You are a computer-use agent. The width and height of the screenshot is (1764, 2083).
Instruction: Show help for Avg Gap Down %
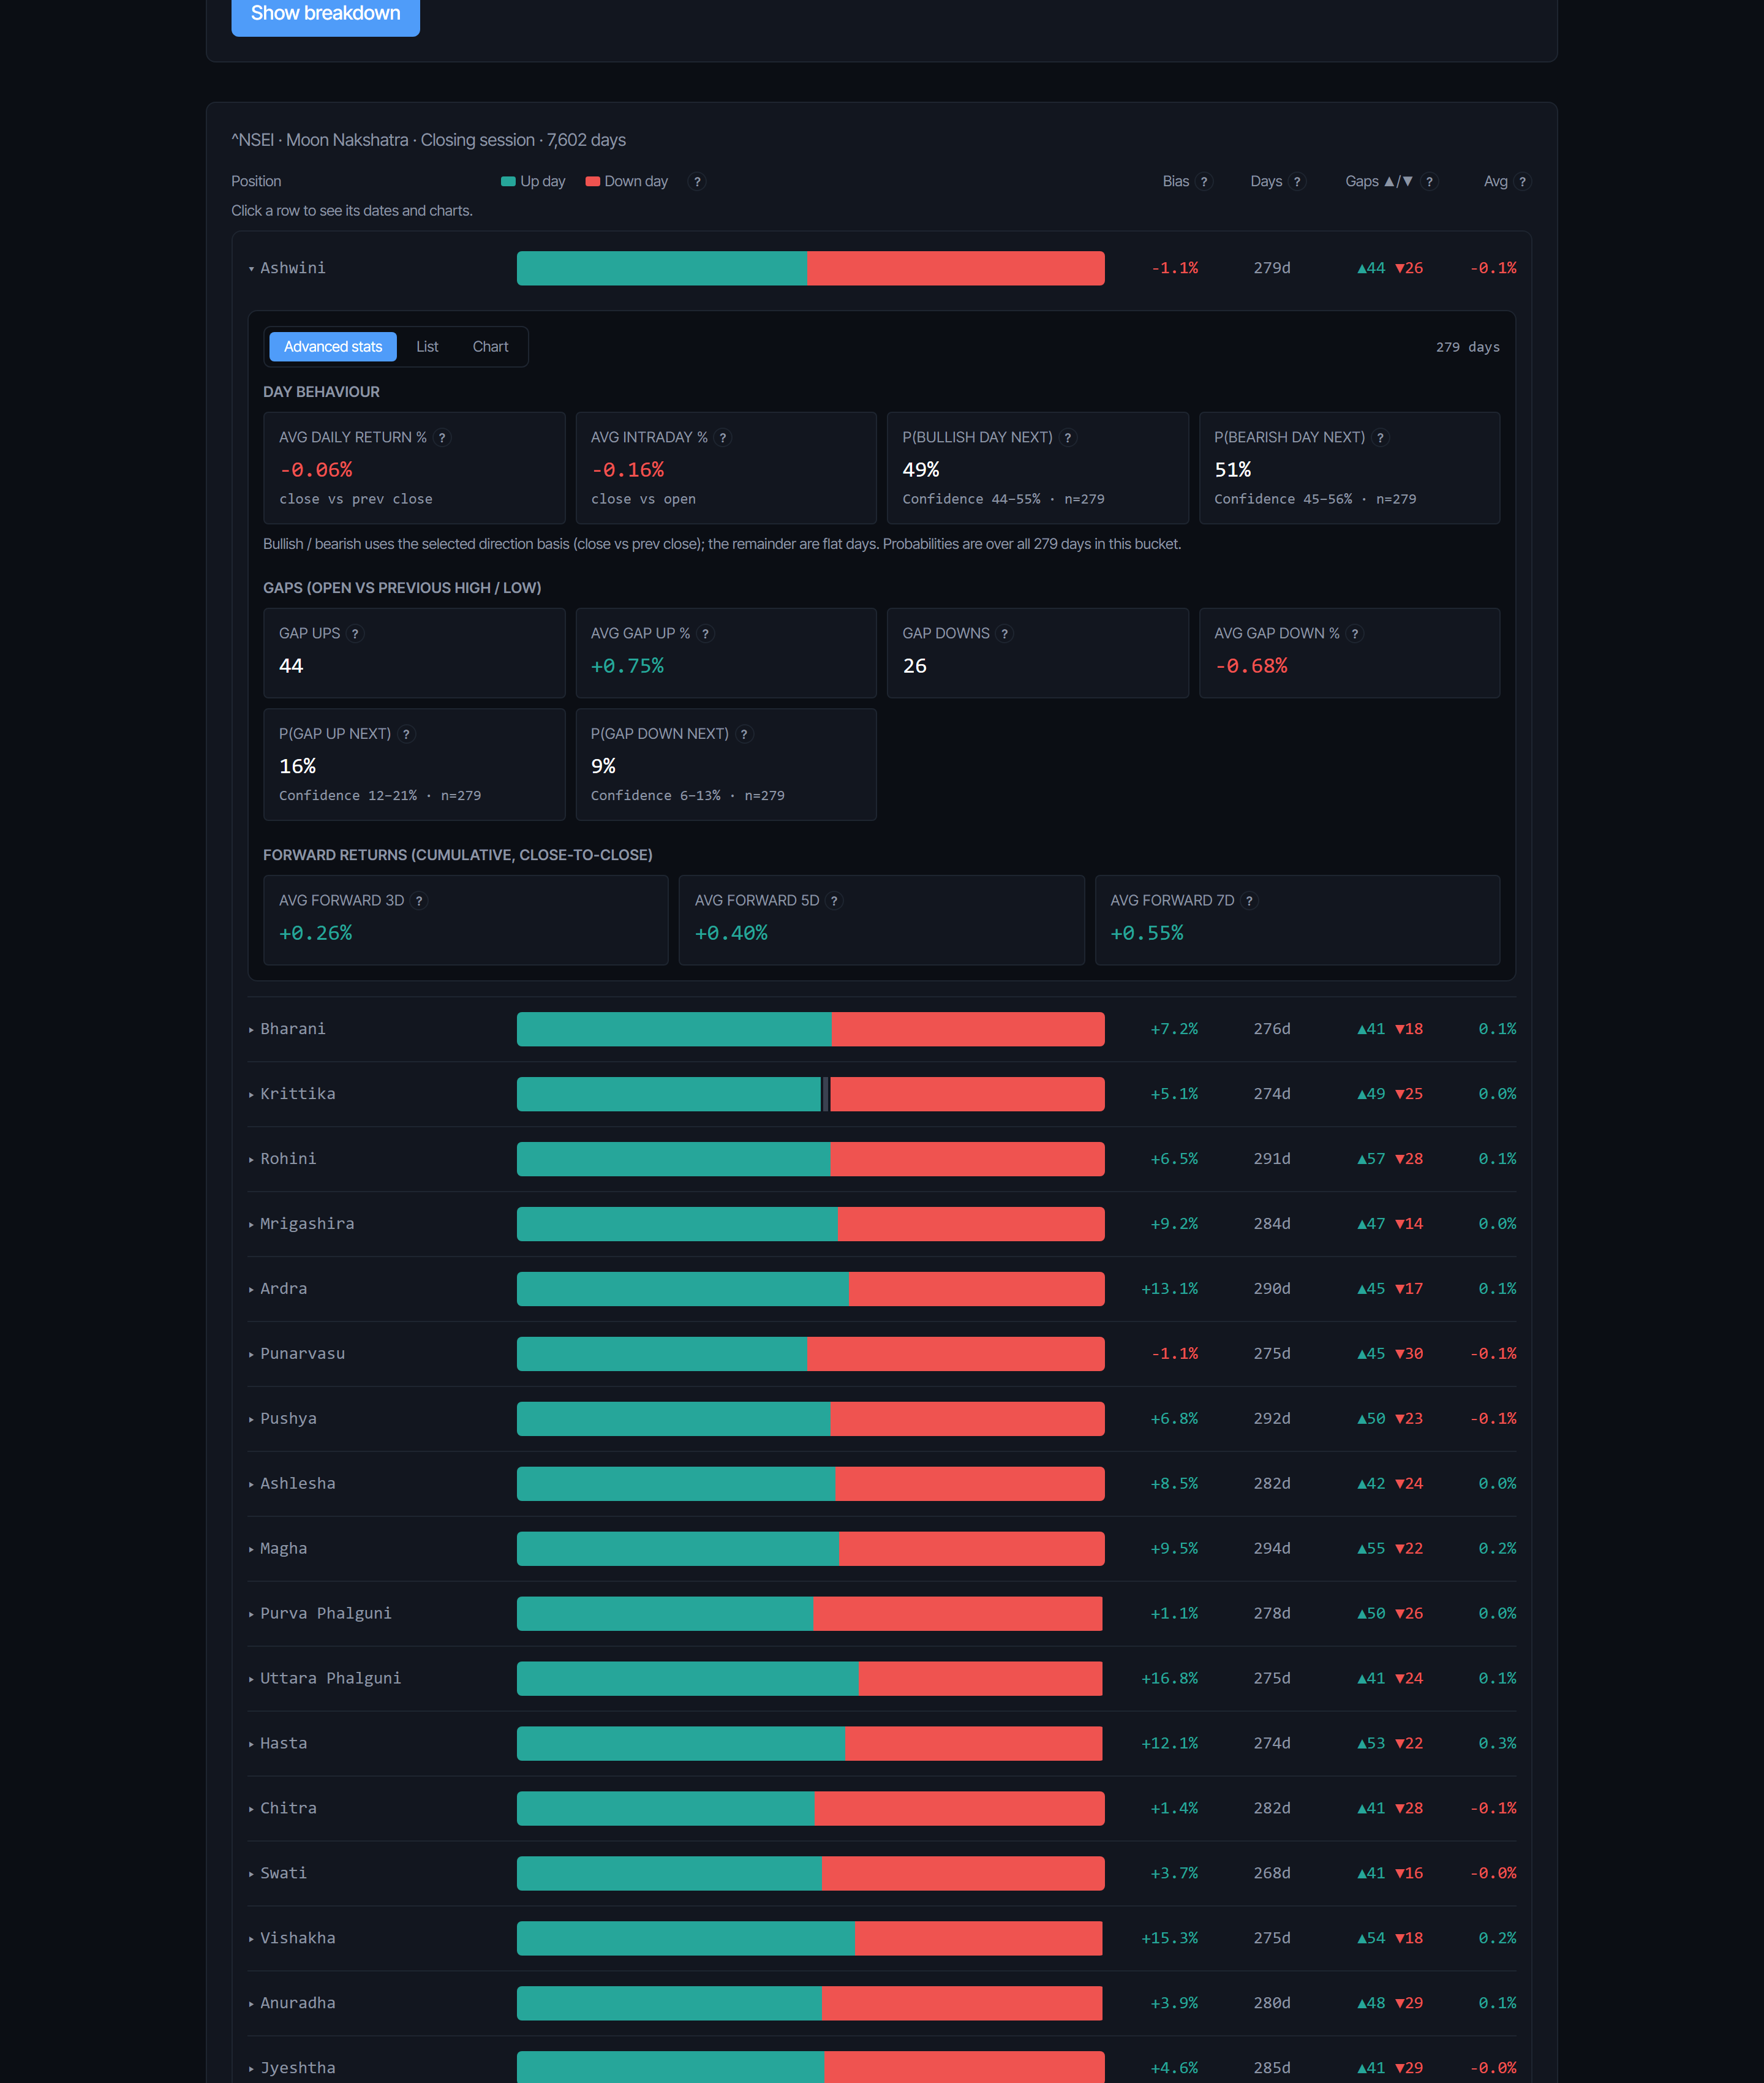pos(1355,634)
